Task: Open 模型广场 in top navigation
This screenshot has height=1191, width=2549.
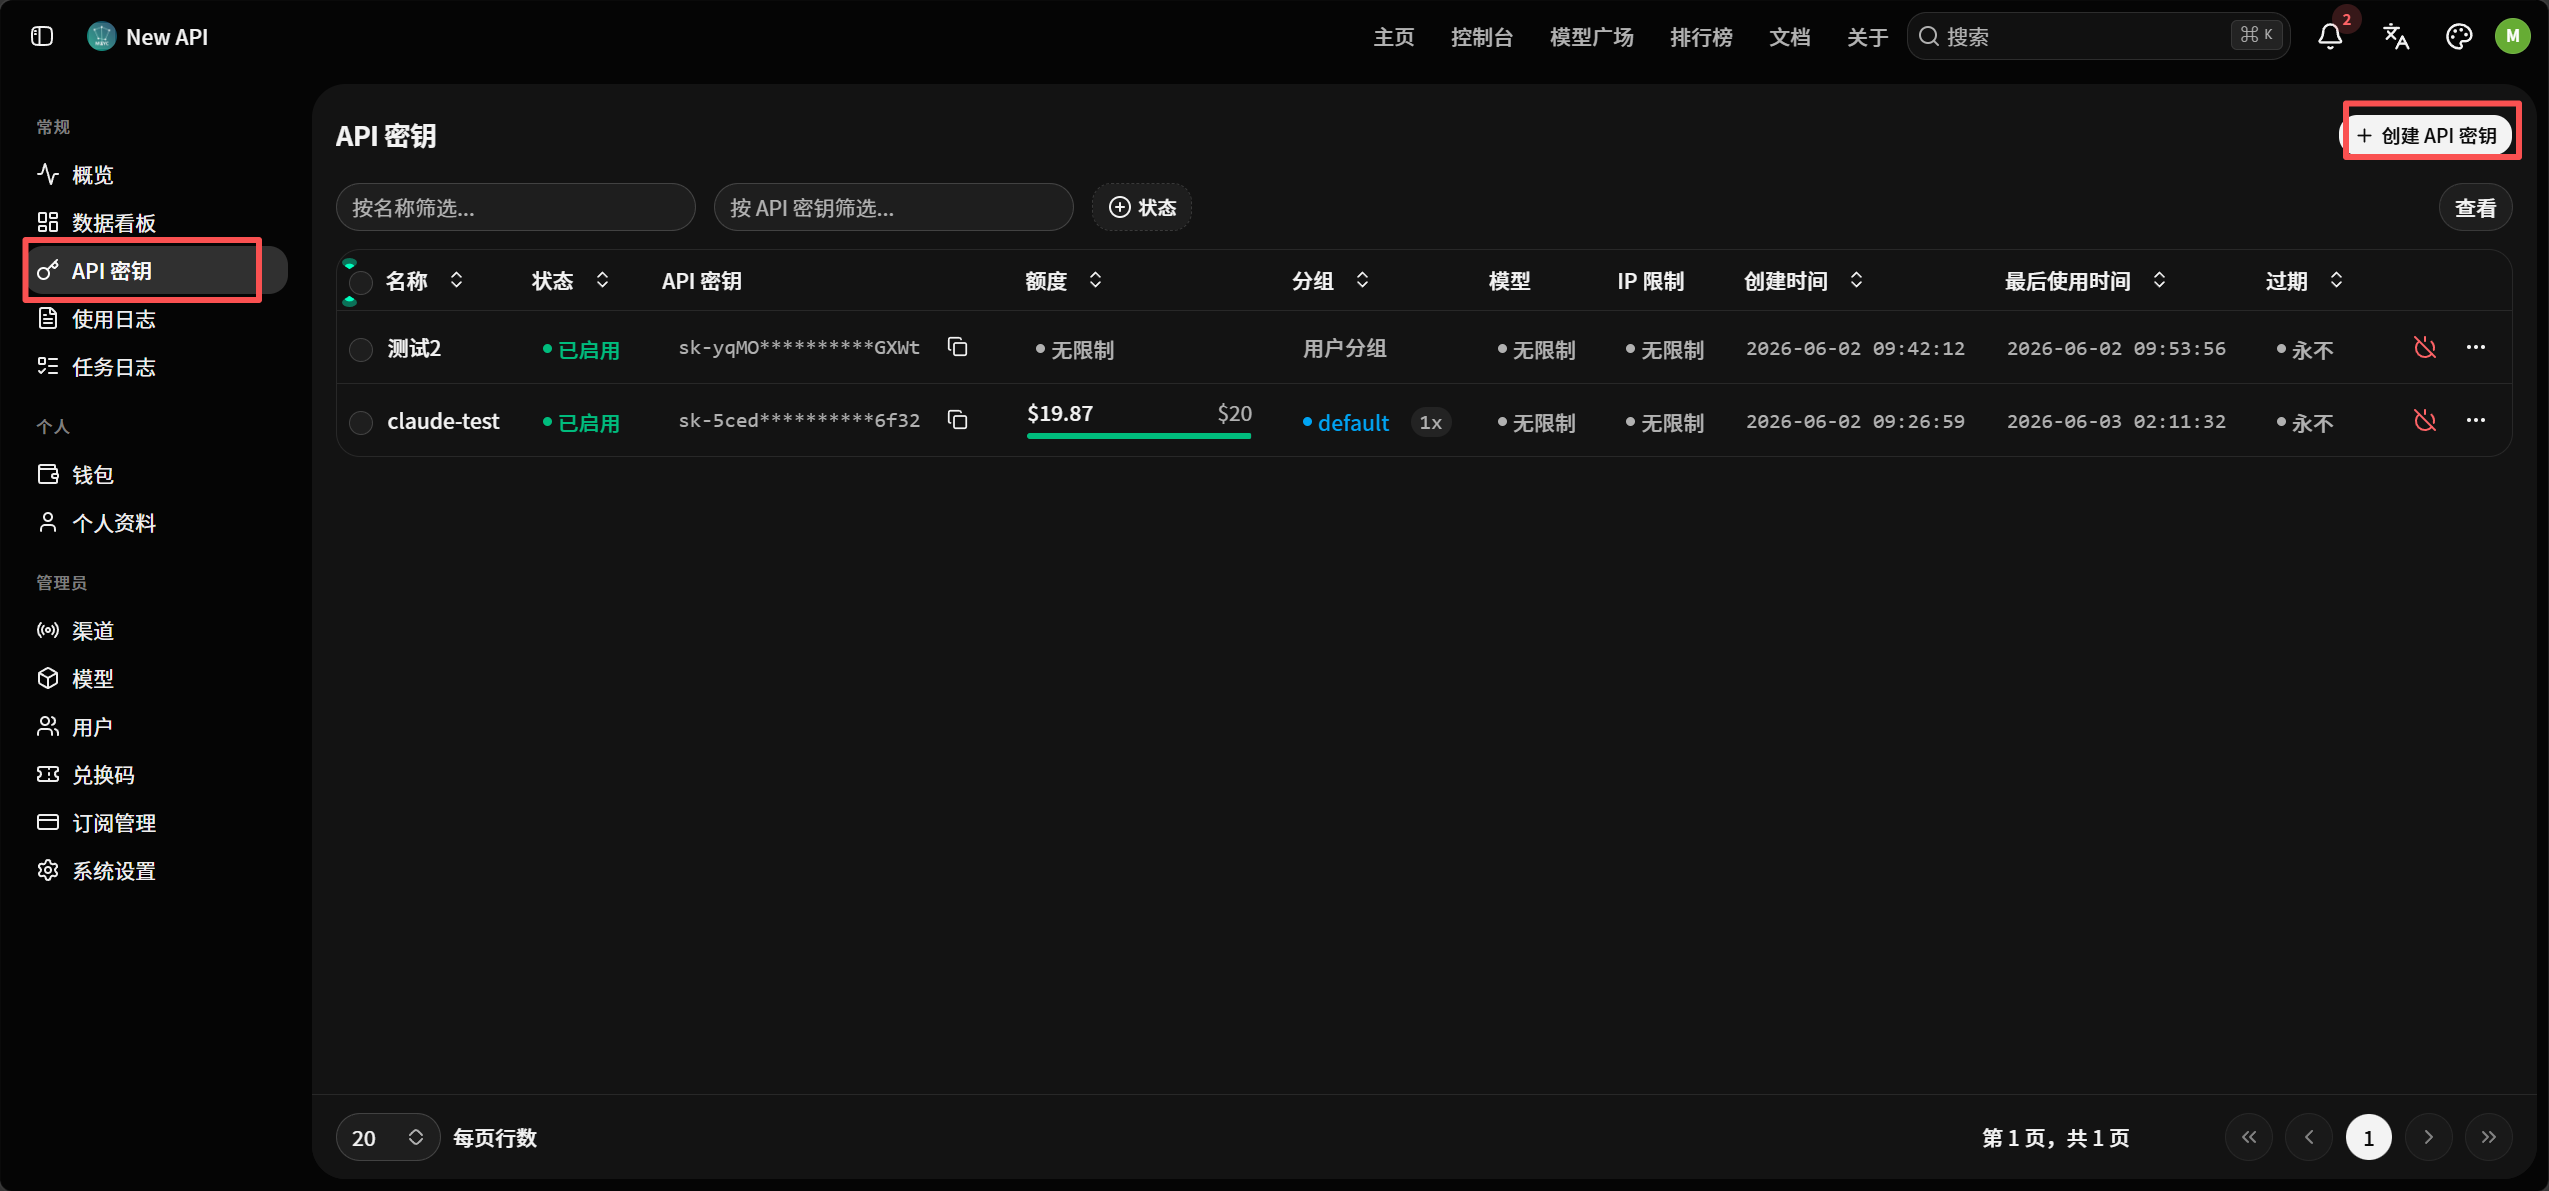Action: tap(1591, 37)
